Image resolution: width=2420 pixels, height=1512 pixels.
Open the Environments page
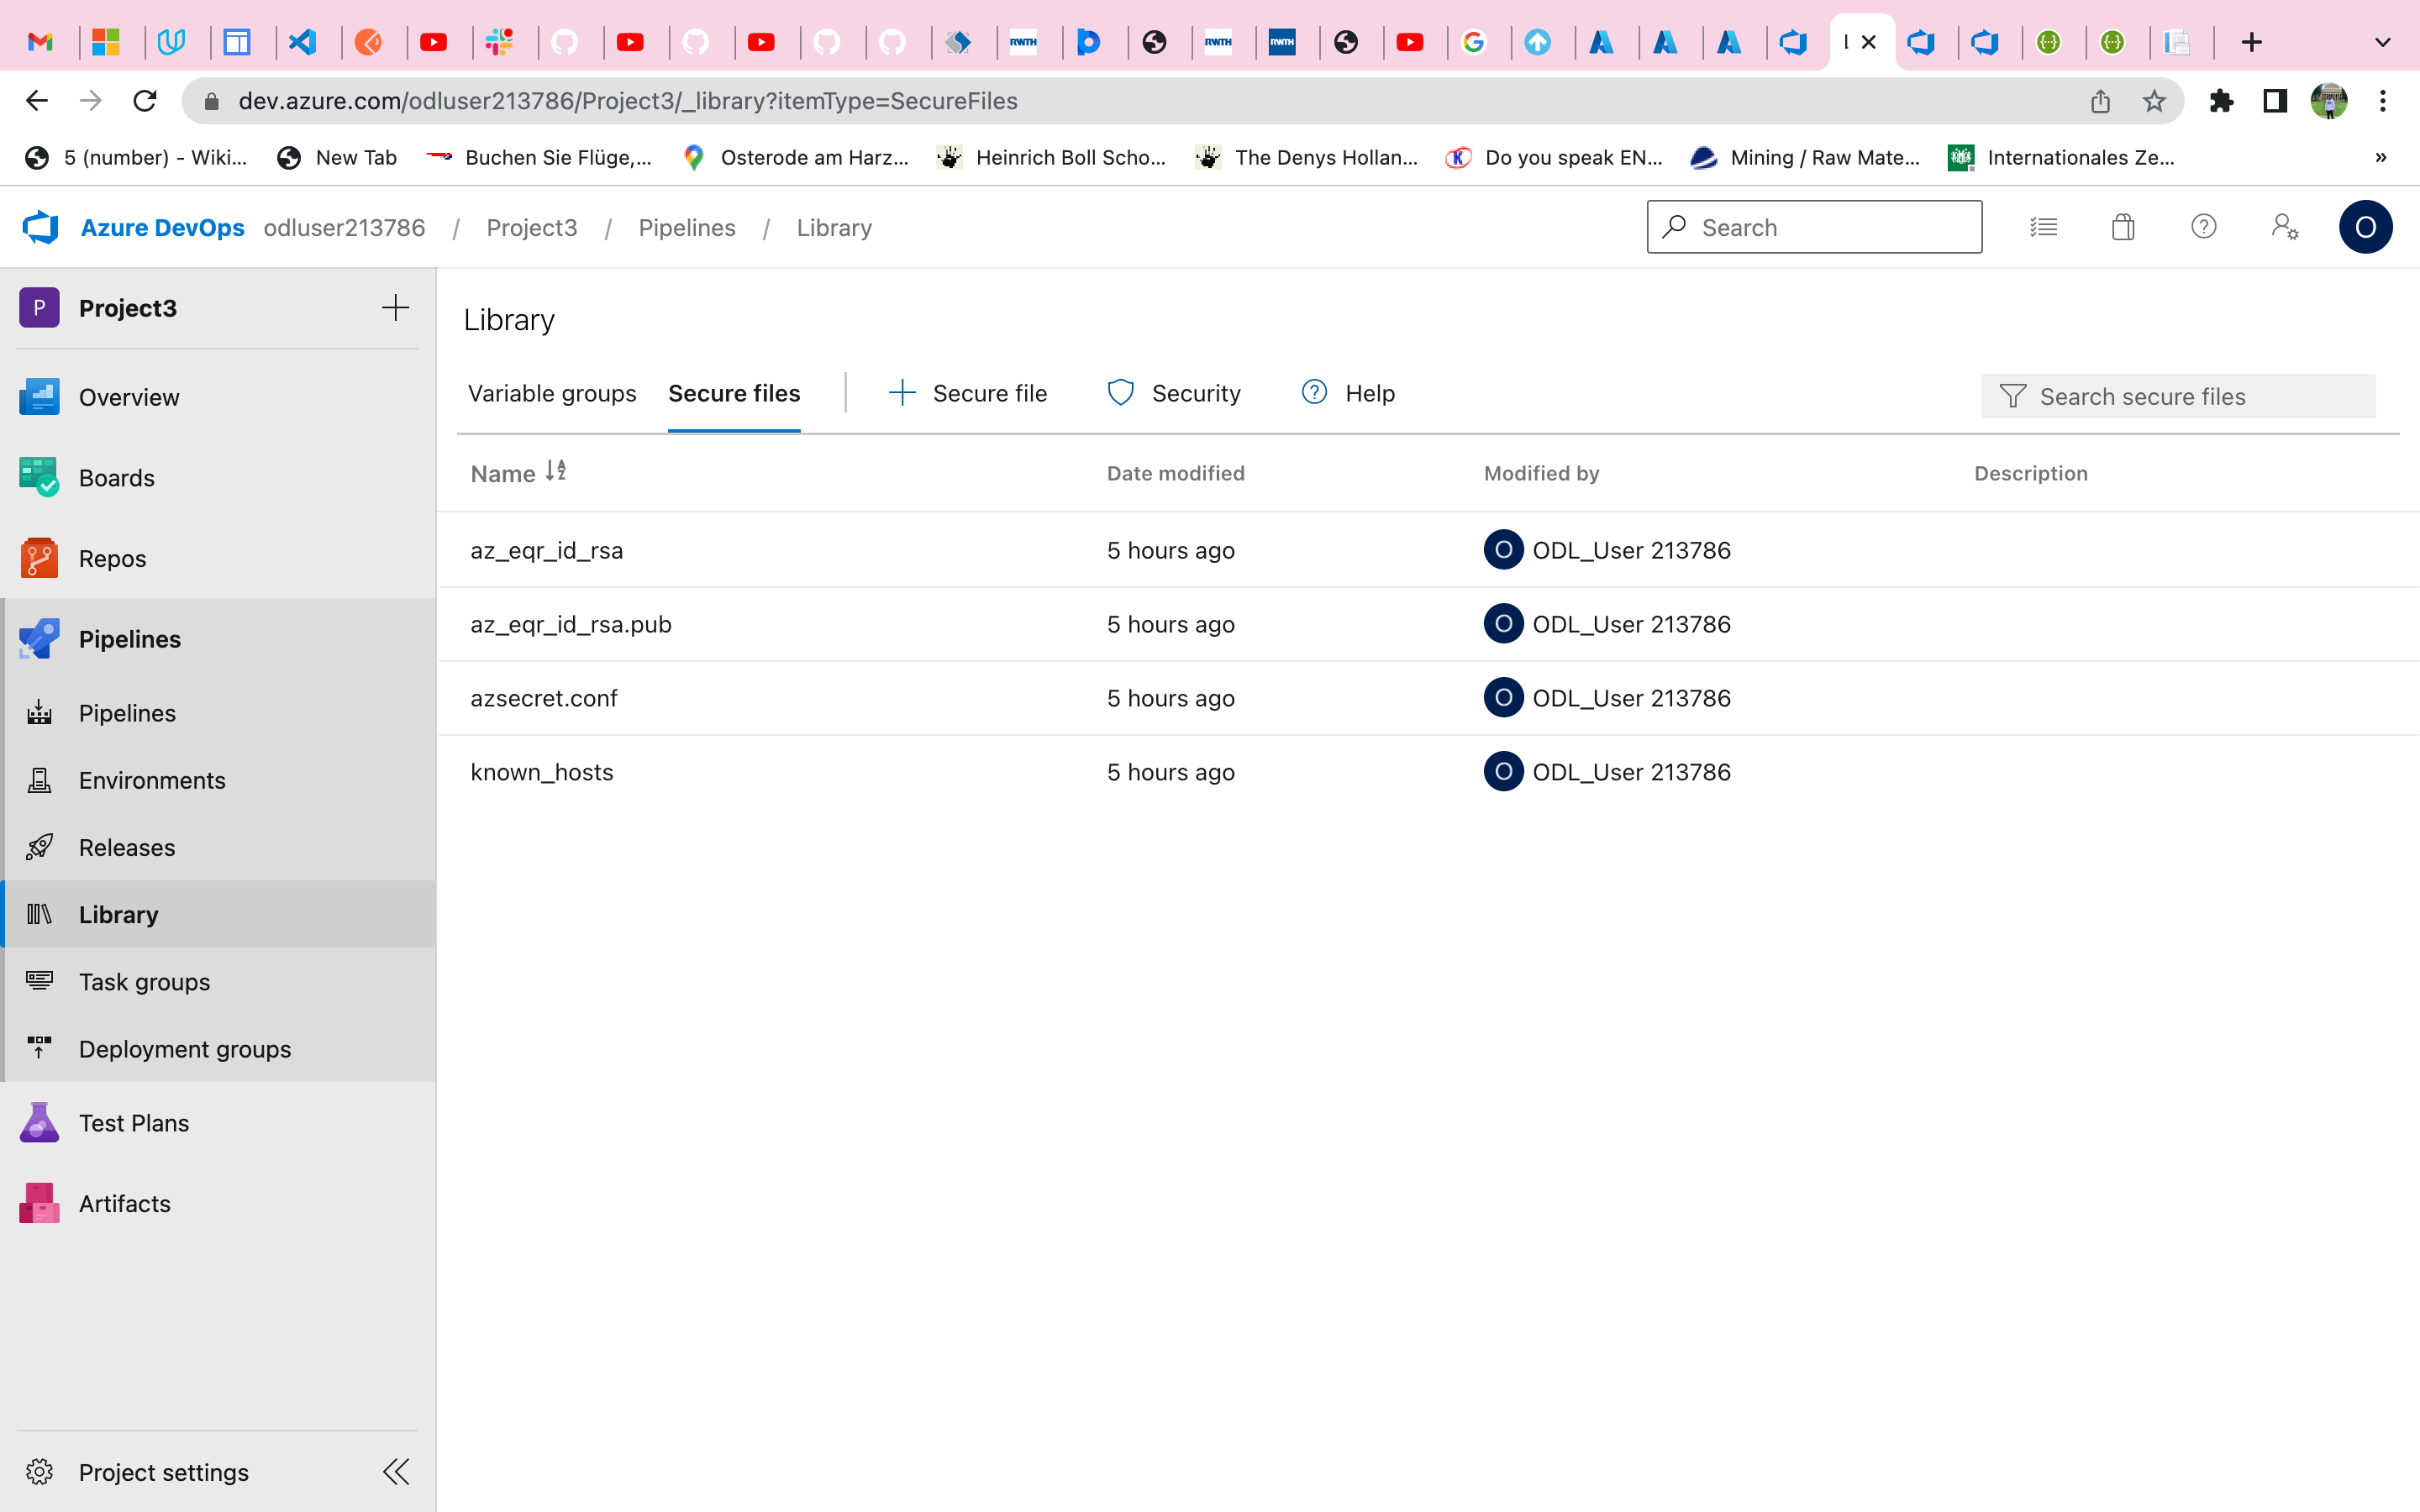pyautogui.click(x=152, y=780)
